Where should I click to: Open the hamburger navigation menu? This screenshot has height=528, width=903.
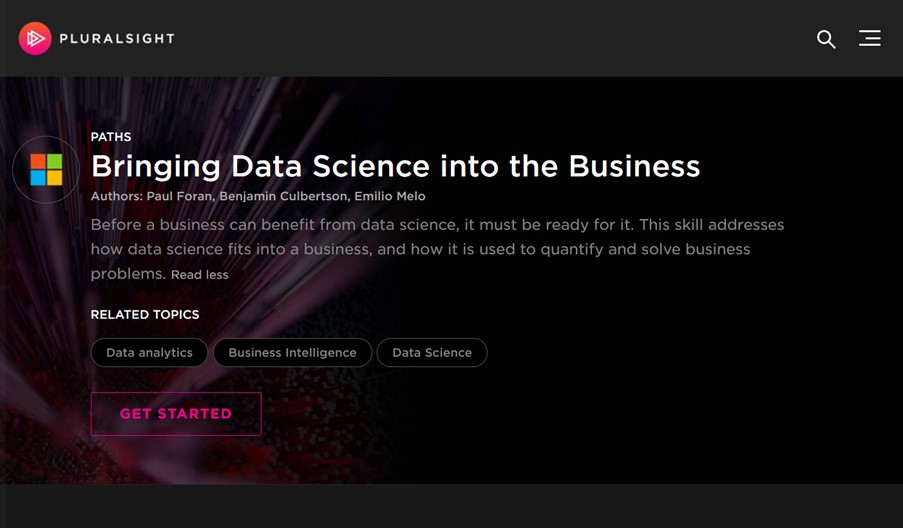tap(869, 38)
